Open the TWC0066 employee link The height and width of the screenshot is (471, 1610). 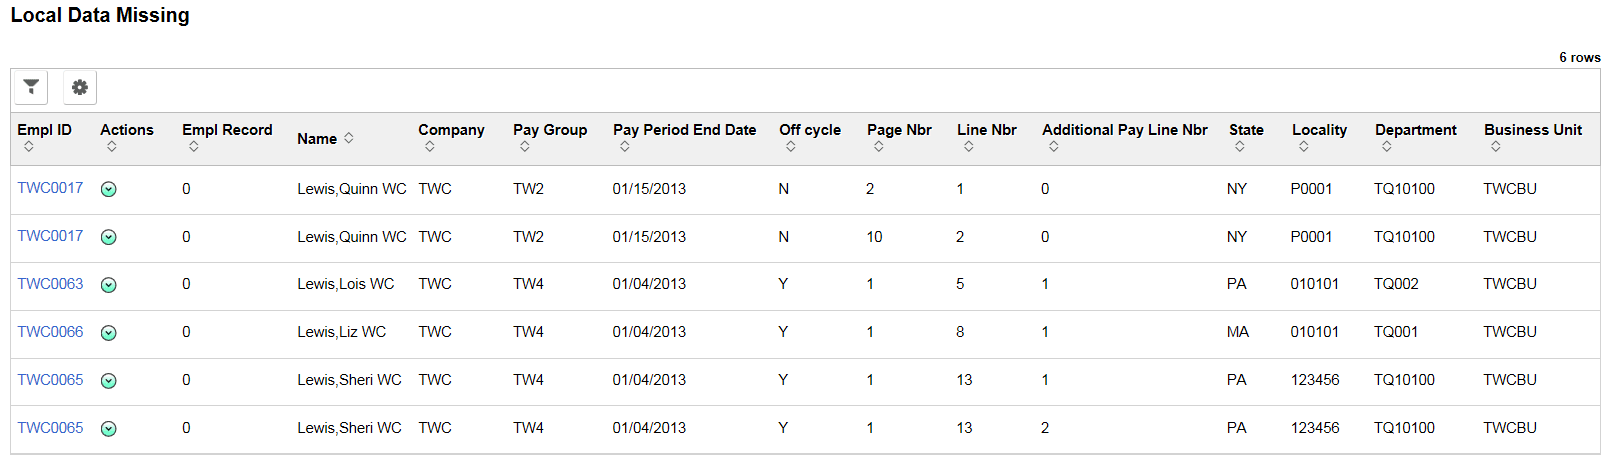coord(50,332)
